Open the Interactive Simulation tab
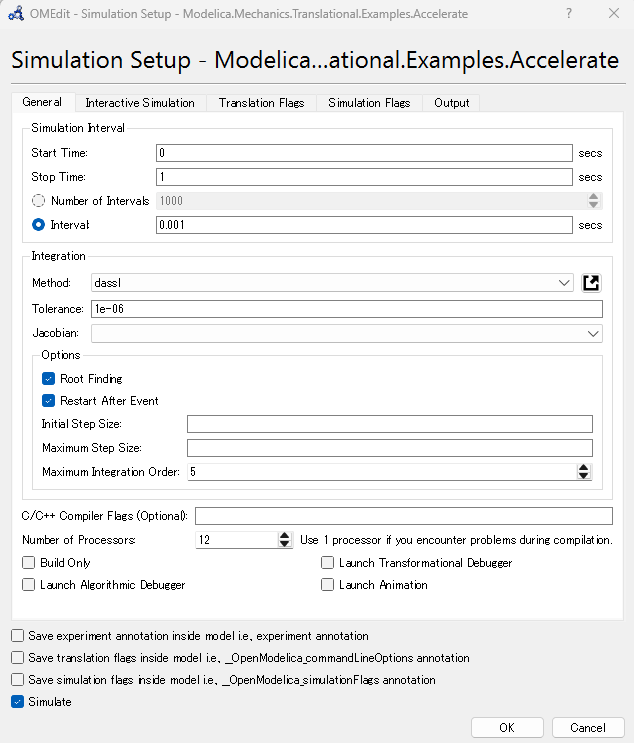 pyautogui.click(x=140, y=103)
